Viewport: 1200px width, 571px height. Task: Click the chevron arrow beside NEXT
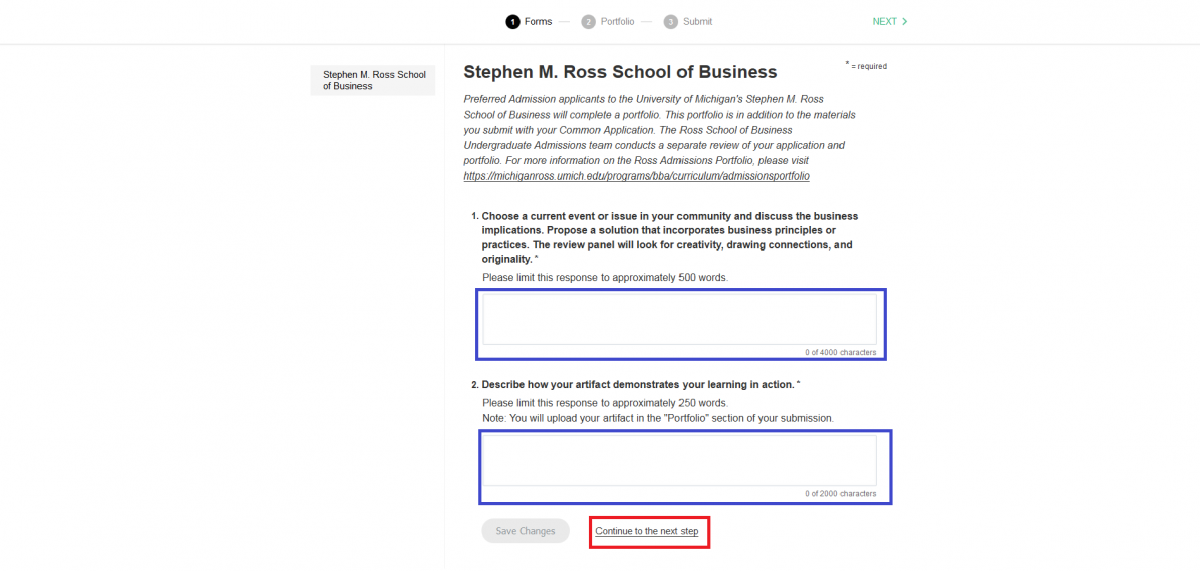click(905, 21)
